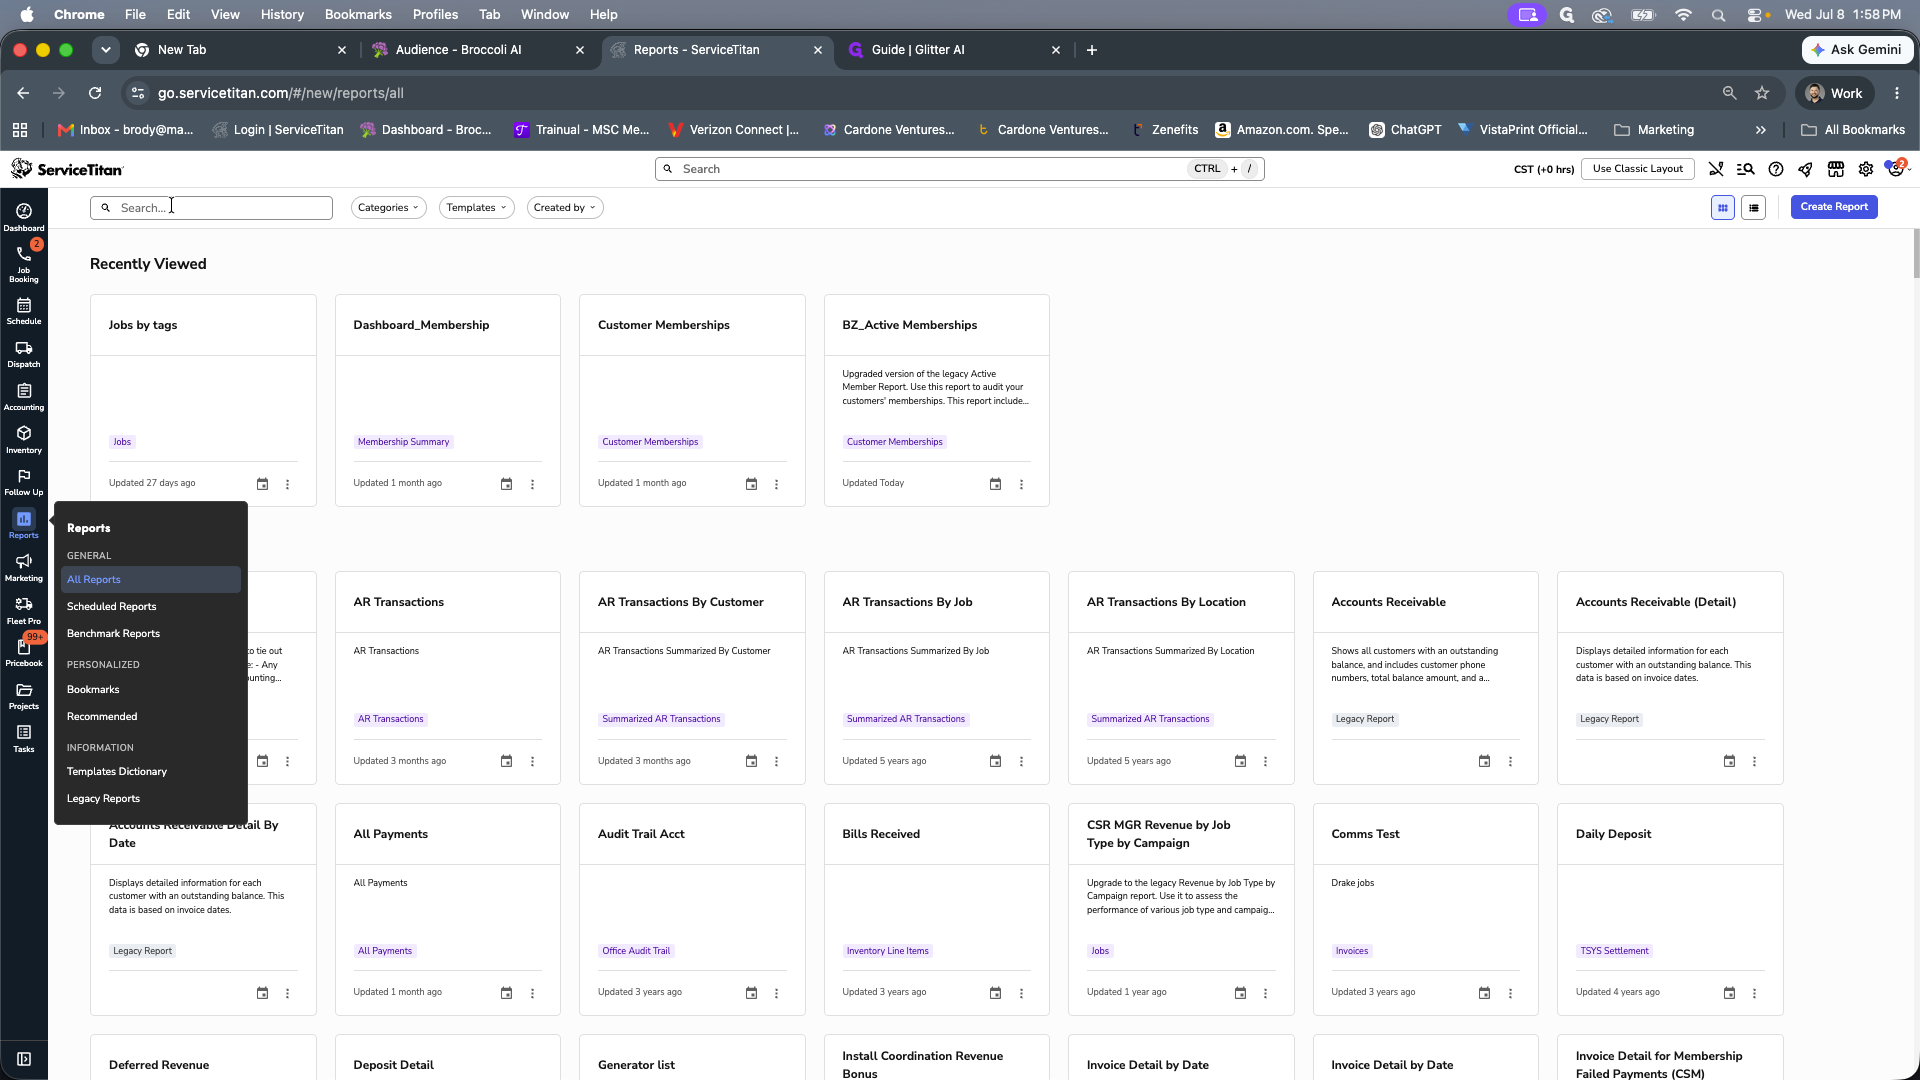Open Pricebook in left sidebar

point(24,653)
